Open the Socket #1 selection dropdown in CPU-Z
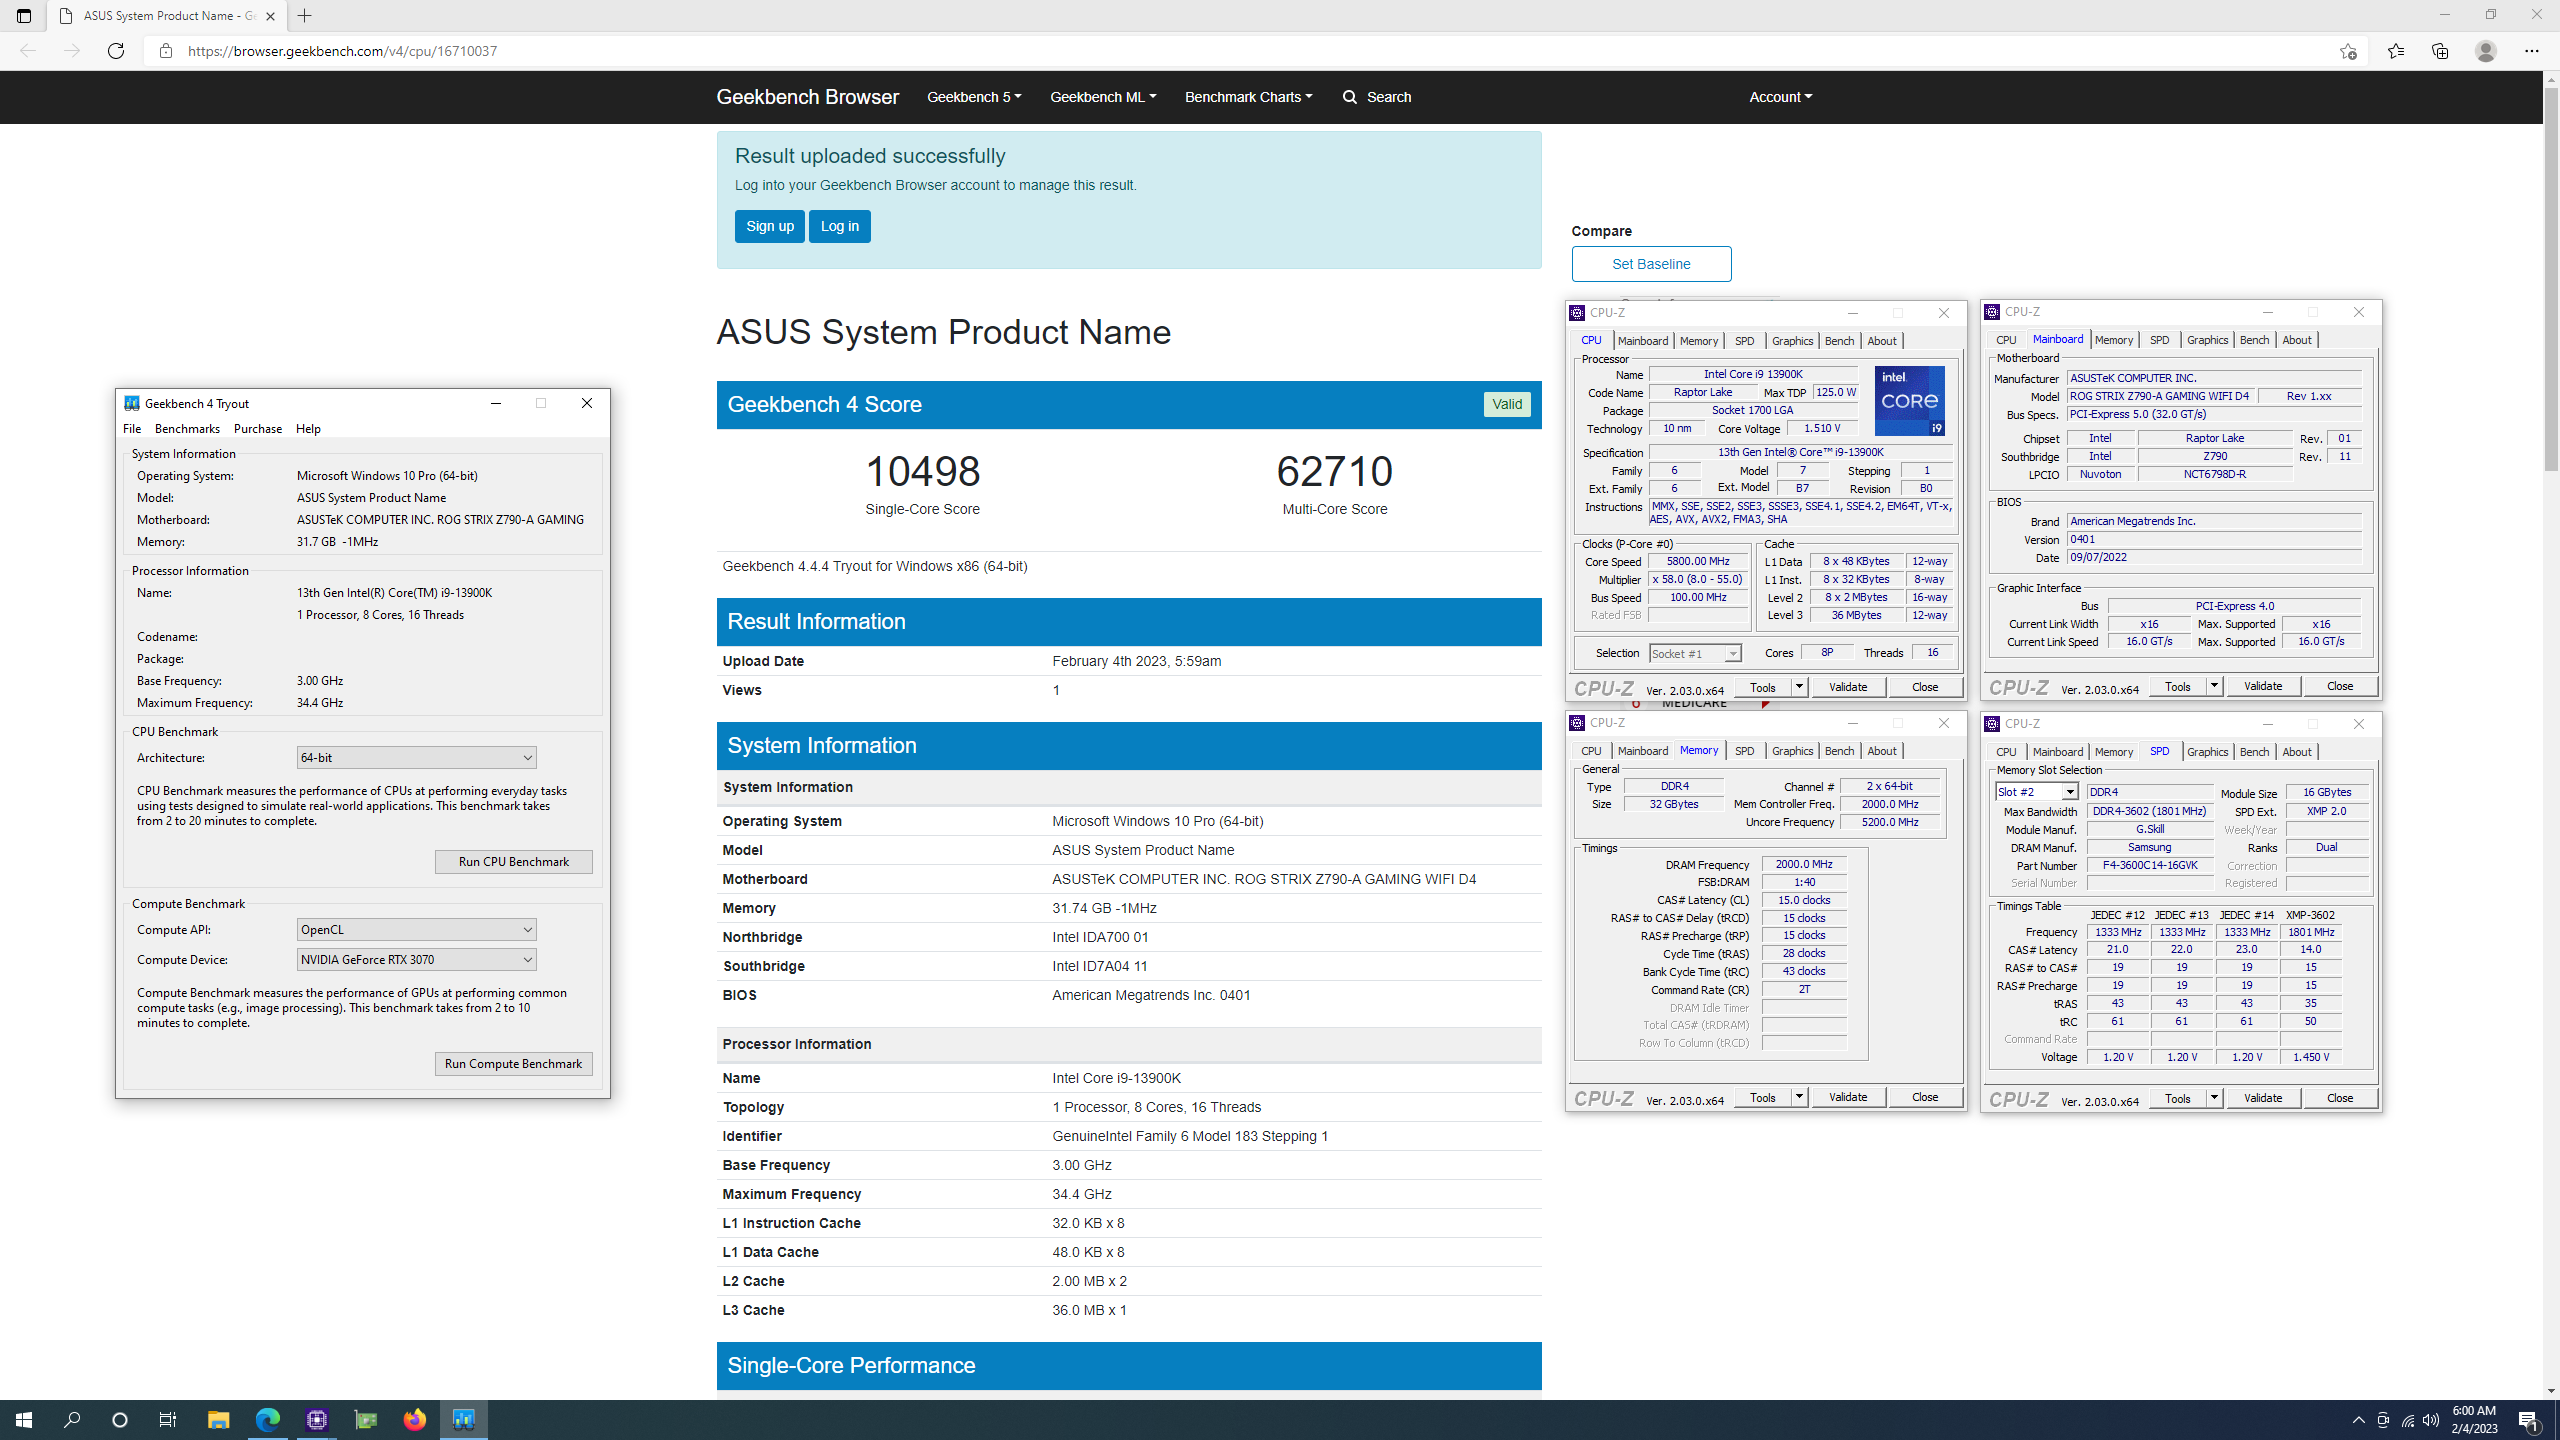 (x=1695, y=654)
